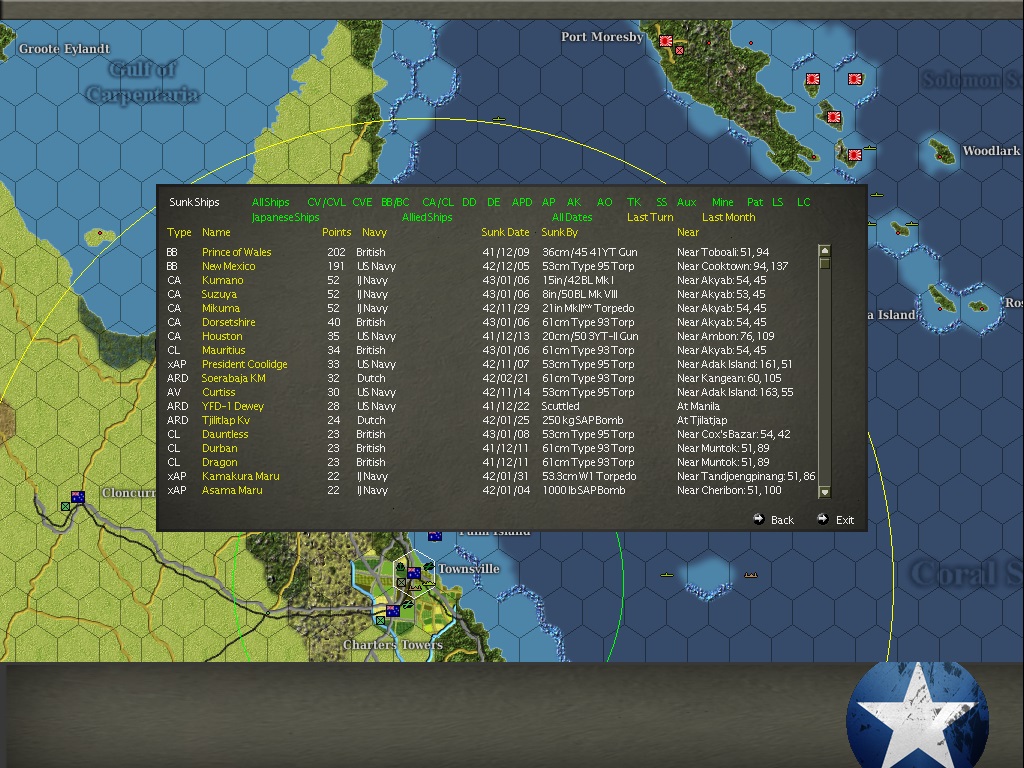Open ship Mauritius
This screenshot has width=1024, height=768.
pos(223,351)
